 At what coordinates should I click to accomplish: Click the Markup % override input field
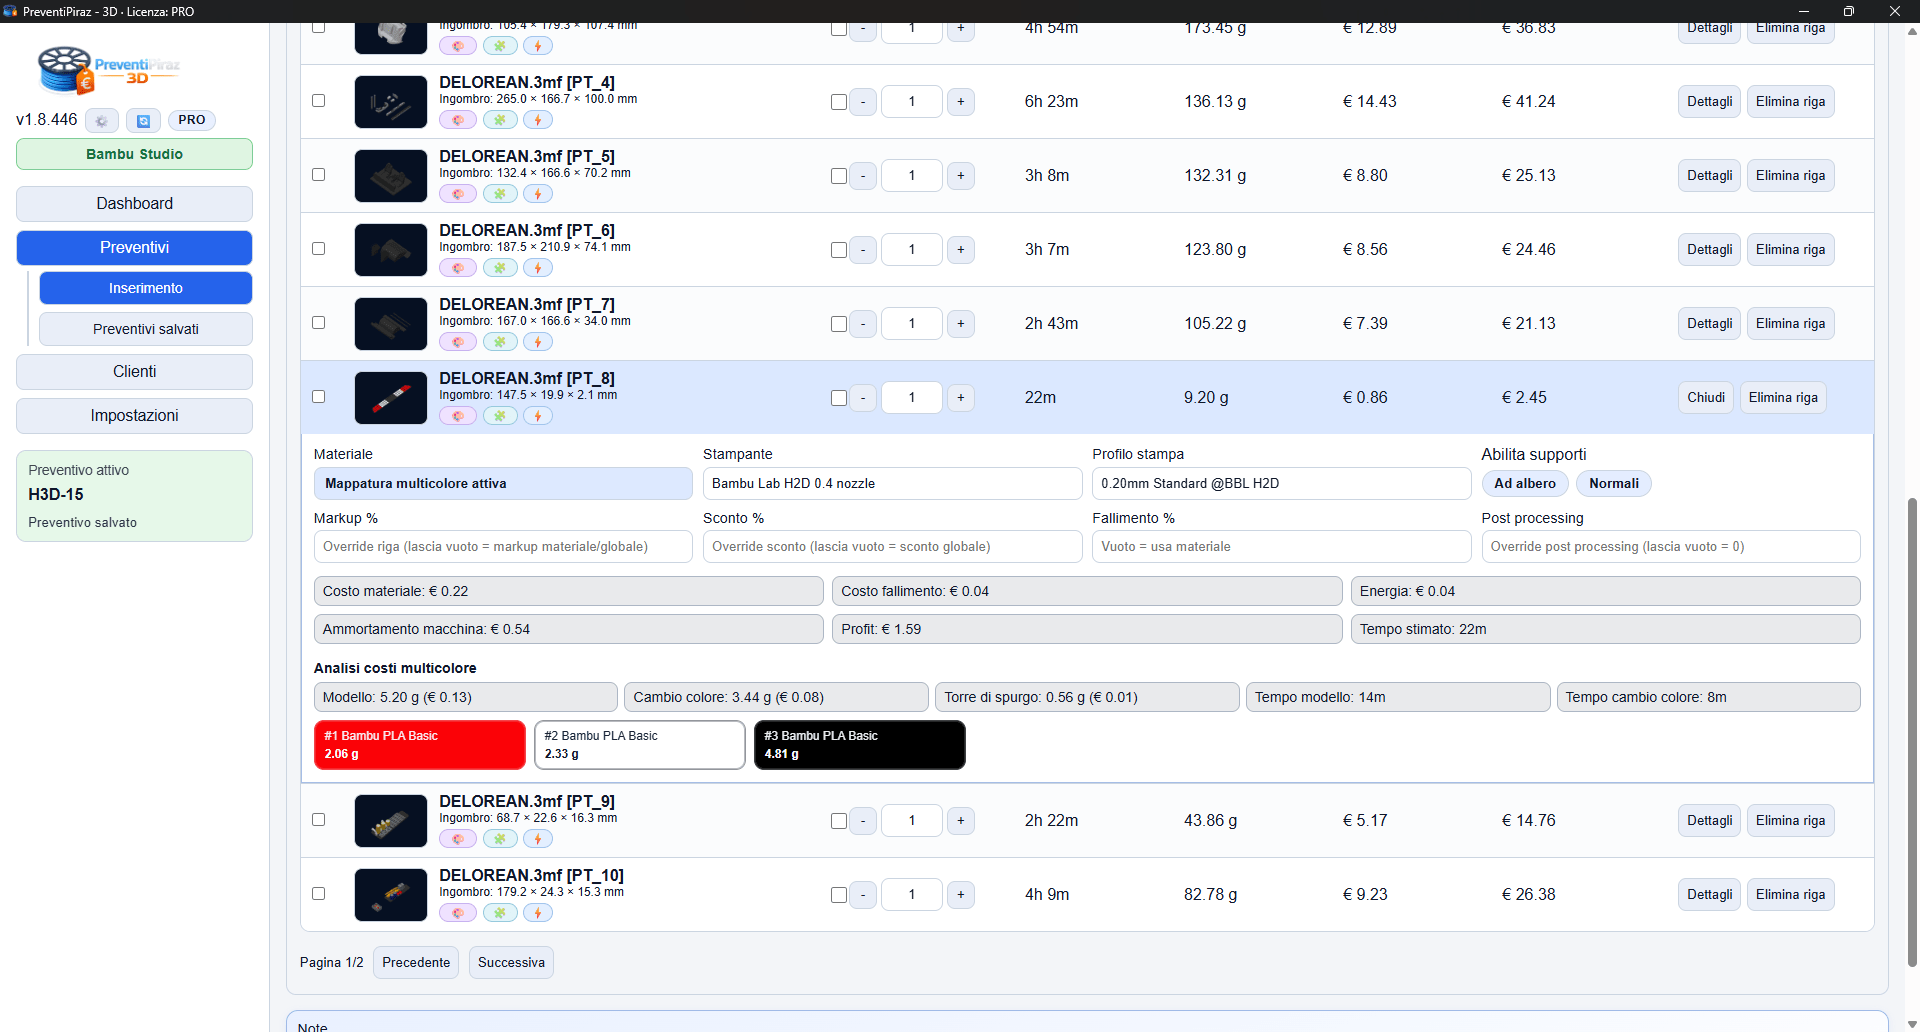(502, 547)
